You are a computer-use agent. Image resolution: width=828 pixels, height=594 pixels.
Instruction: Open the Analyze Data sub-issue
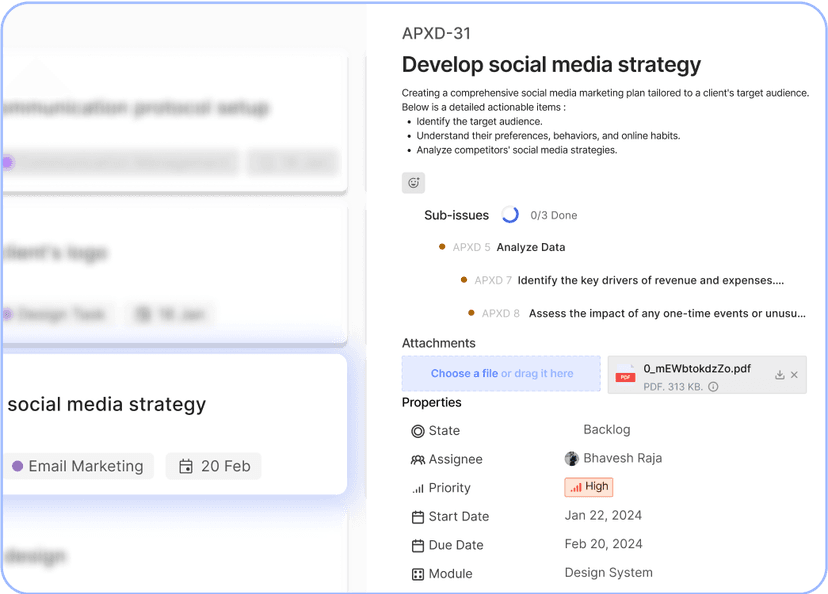(x=530, y=247)
